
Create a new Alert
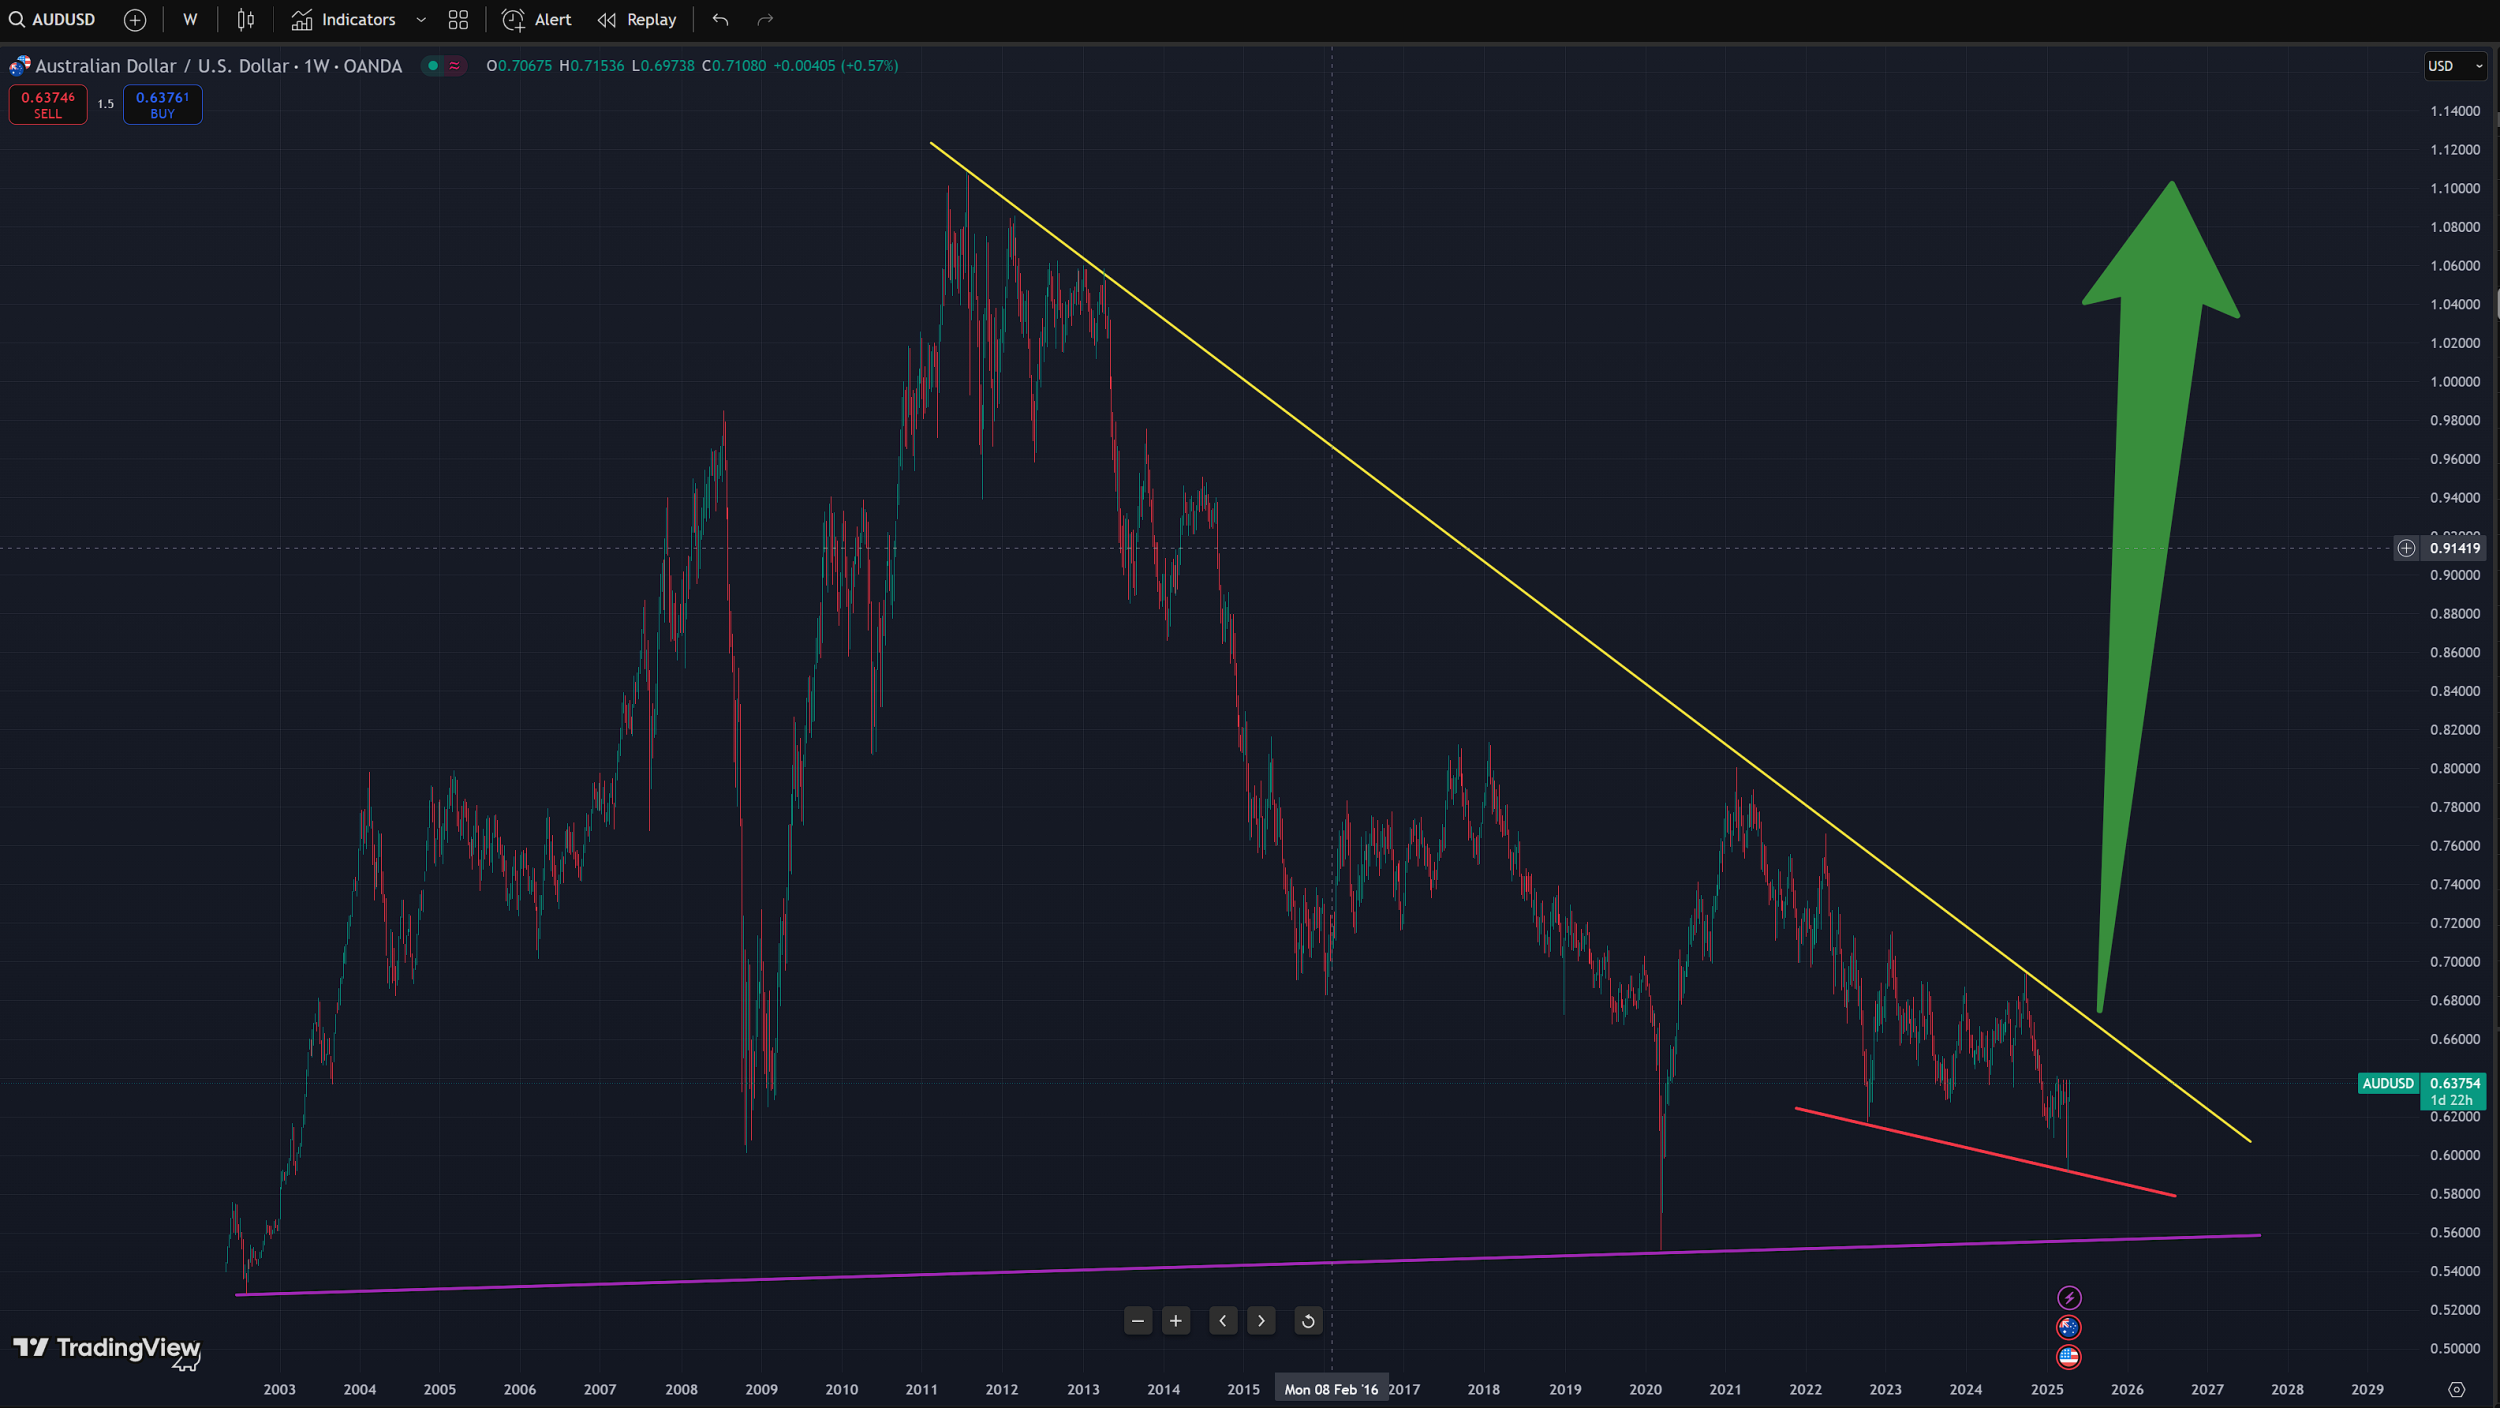pos(537,20)
